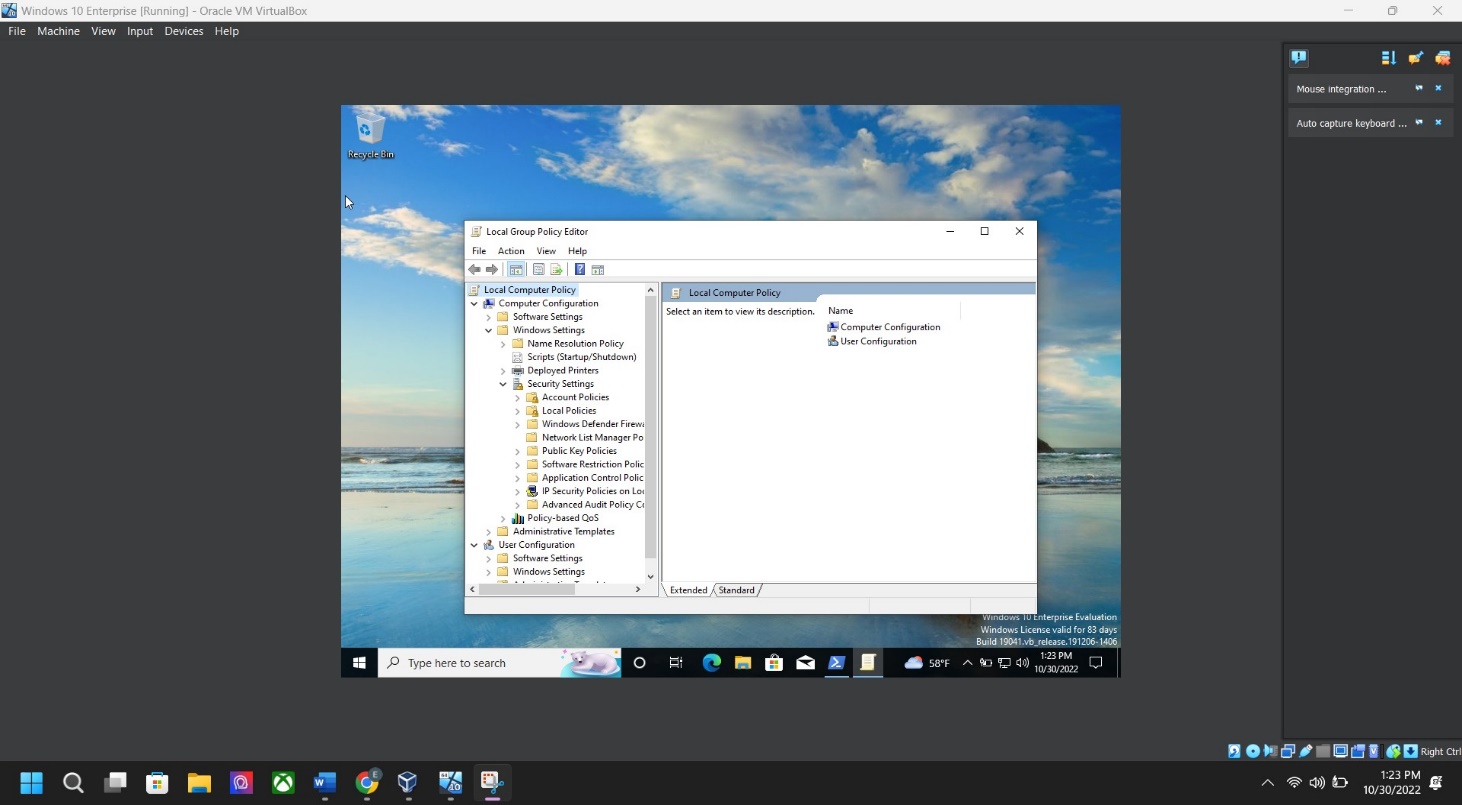
Task: Click the blue Help toolbar icon
Action: (579, 270)
